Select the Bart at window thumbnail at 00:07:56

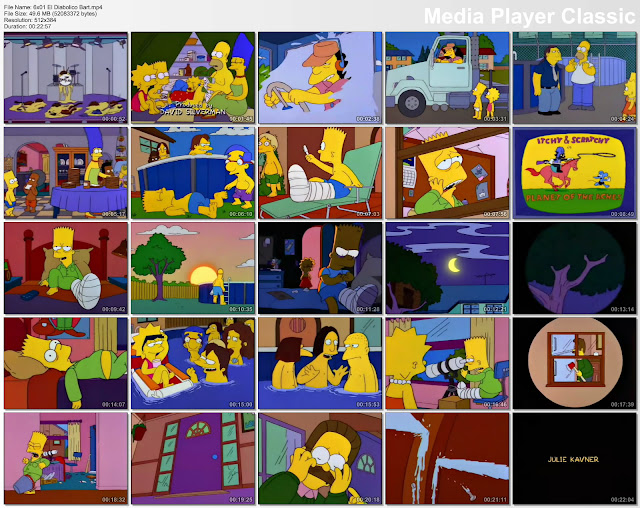point(447,173)
